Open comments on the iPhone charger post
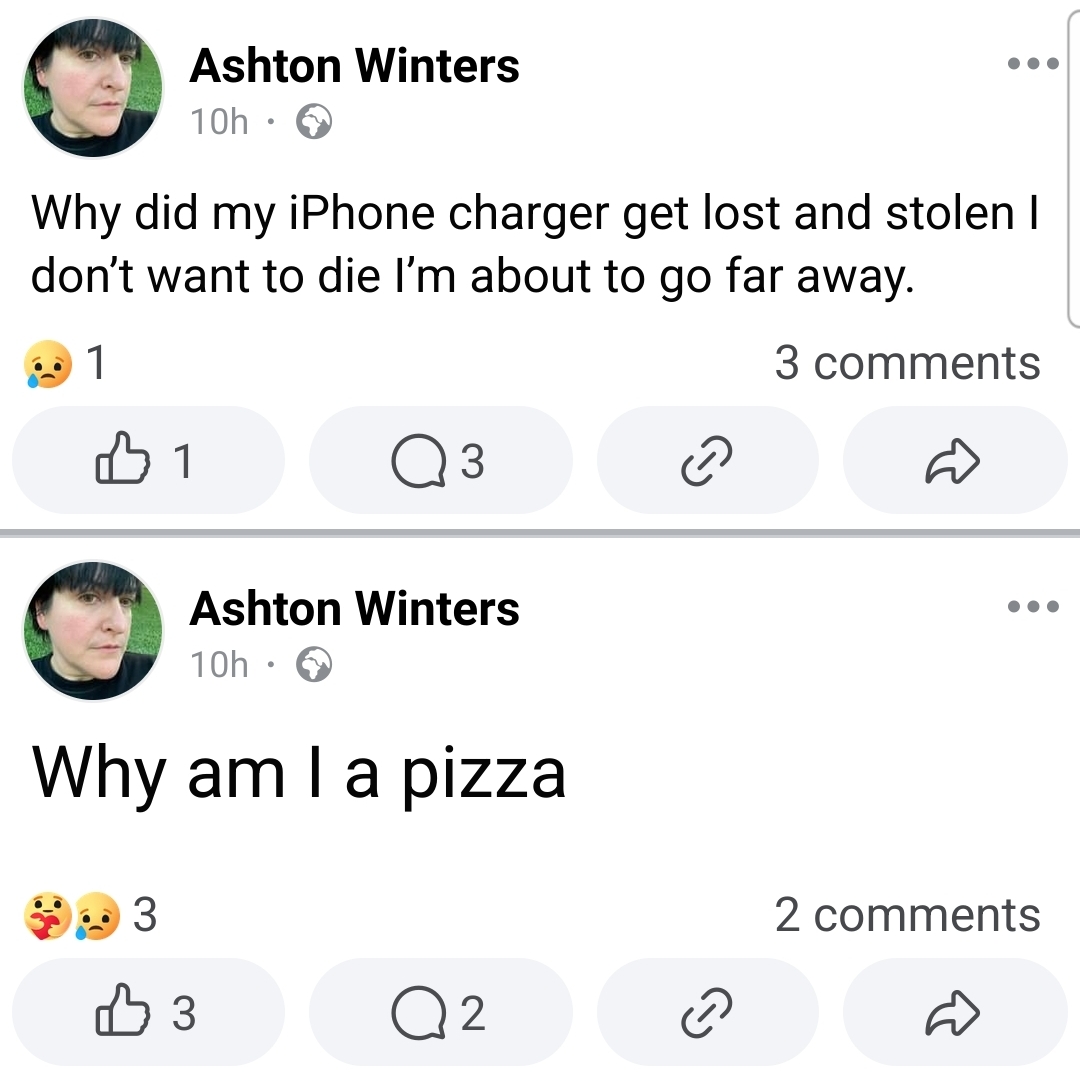 coord(440,460)
